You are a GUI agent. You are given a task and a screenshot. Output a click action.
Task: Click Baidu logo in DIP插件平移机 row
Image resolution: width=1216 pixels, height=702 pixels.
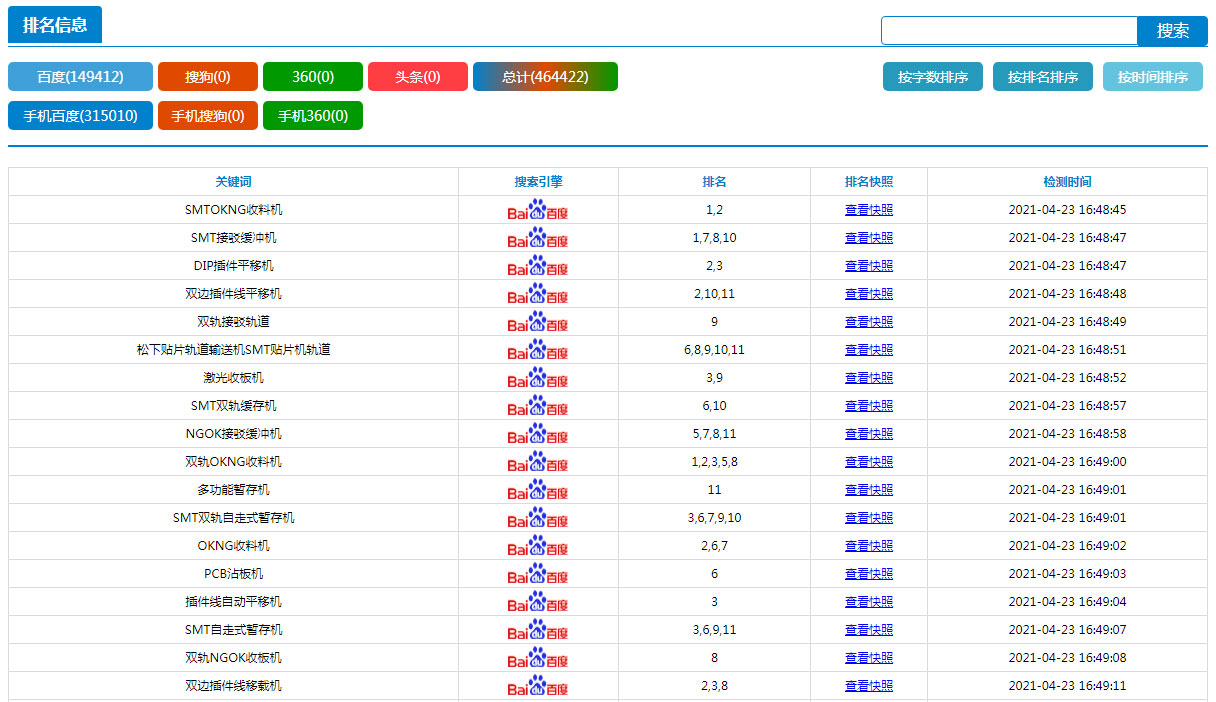tap(538, 266)
